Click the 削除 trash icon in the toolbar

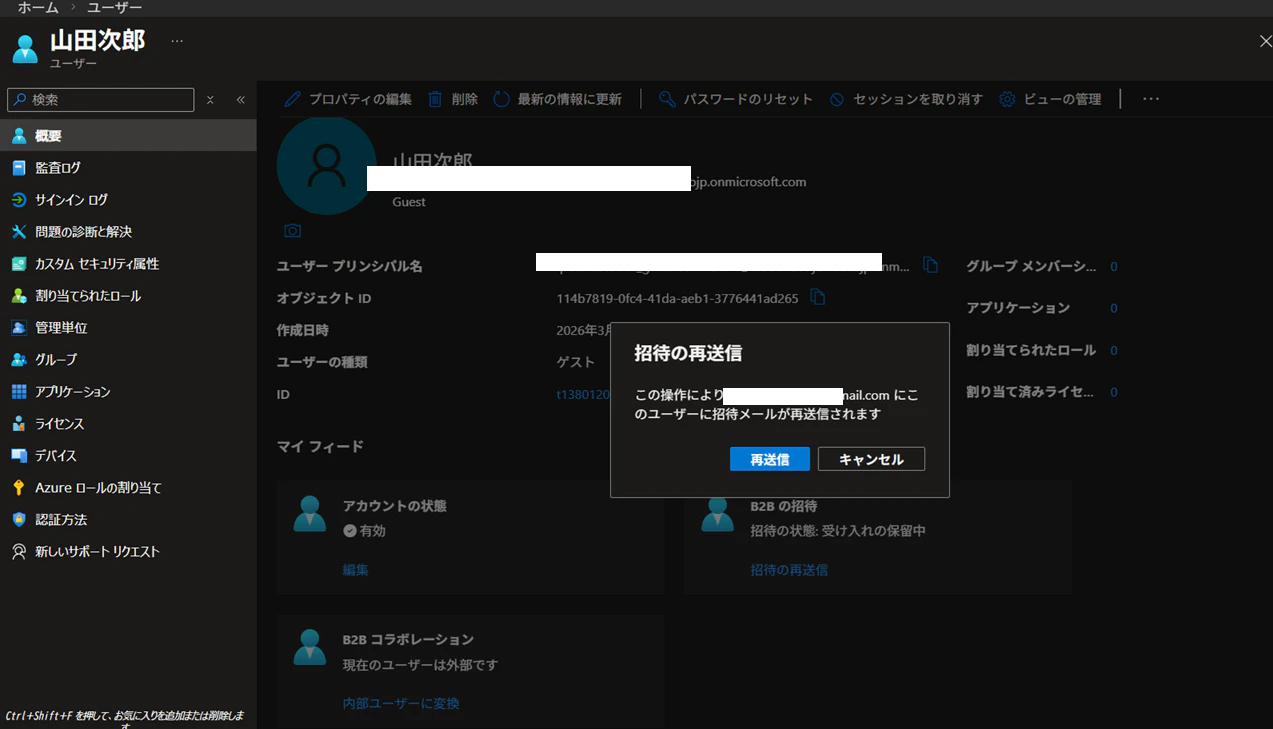point(435,99)
